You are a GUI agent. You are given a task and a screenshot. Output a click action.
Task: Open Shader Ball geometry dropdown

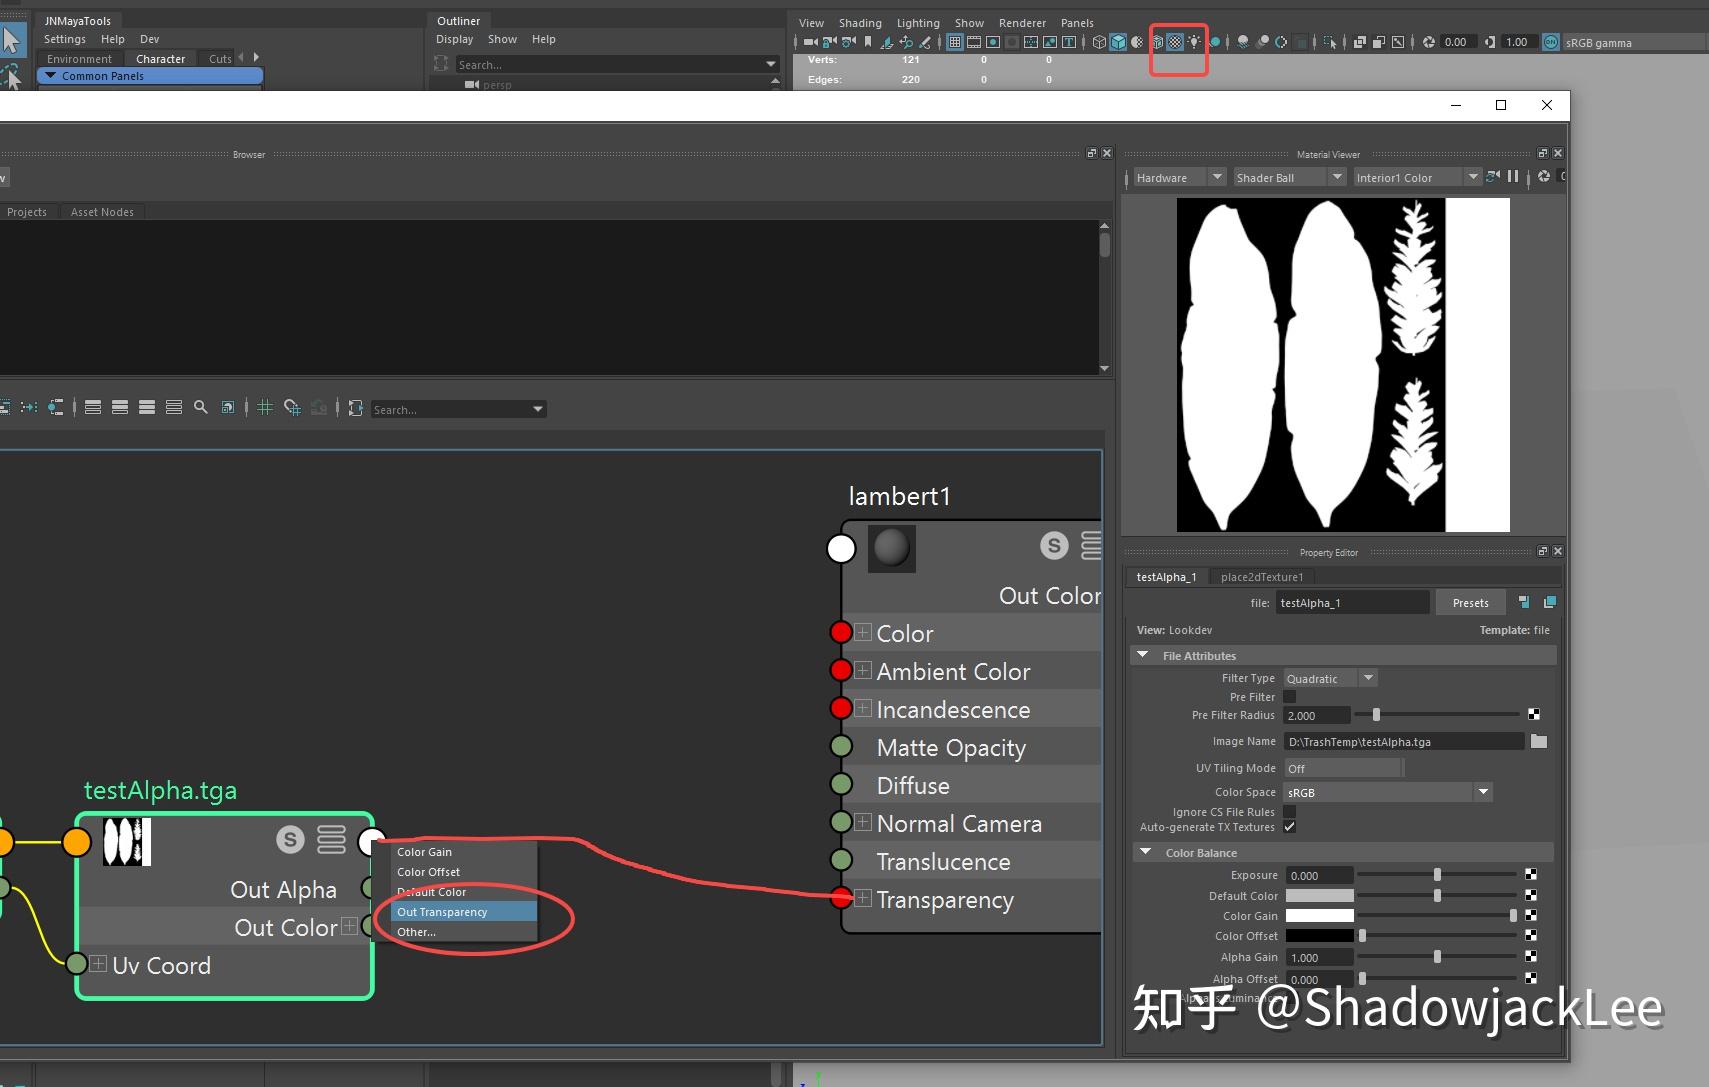tap(1289, 177)
